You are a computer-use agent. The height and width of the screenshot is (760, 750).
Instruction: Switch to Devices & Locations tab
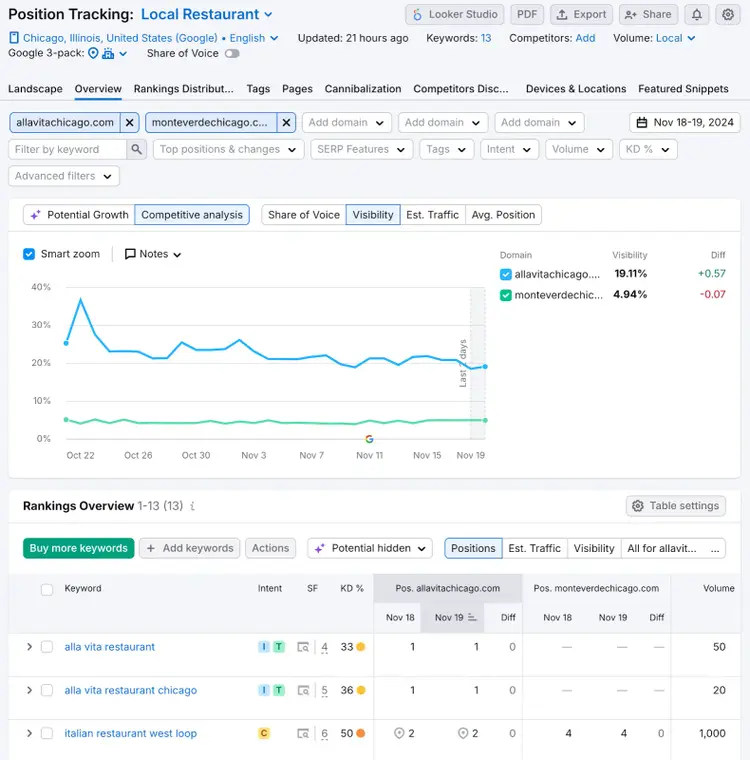point(576,89)
